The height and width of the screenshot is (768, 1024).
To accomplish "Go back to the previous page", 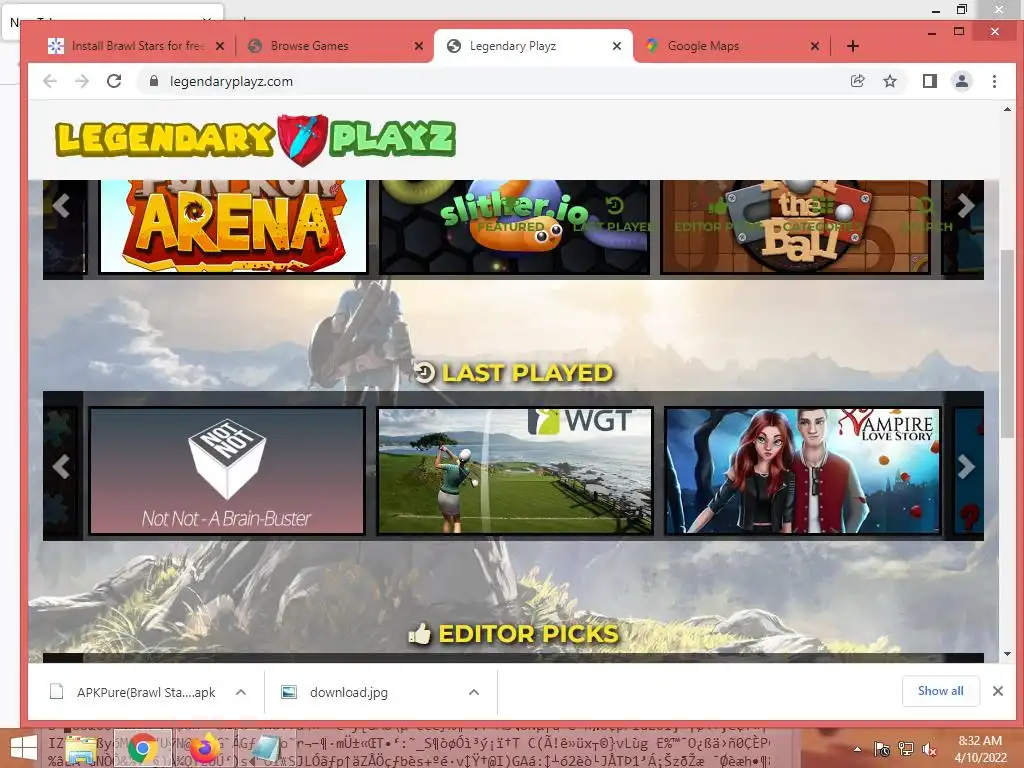I will click(50, 81).
